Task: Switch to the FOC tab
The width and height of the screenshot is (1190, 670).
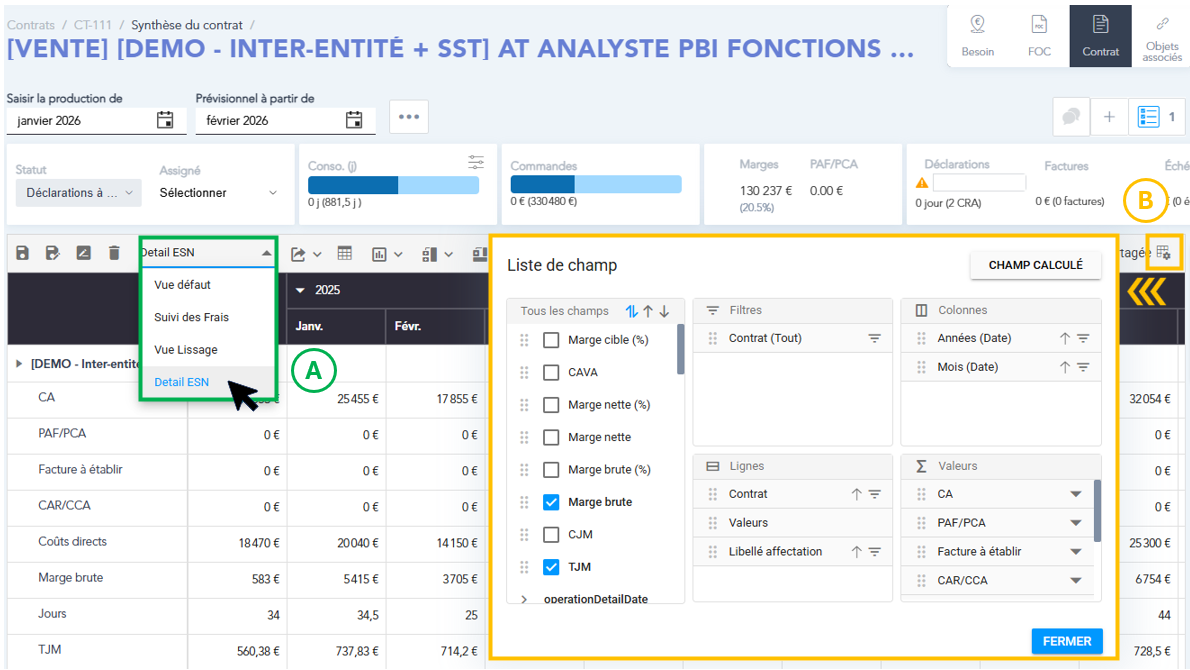Action: point(1039,36)
